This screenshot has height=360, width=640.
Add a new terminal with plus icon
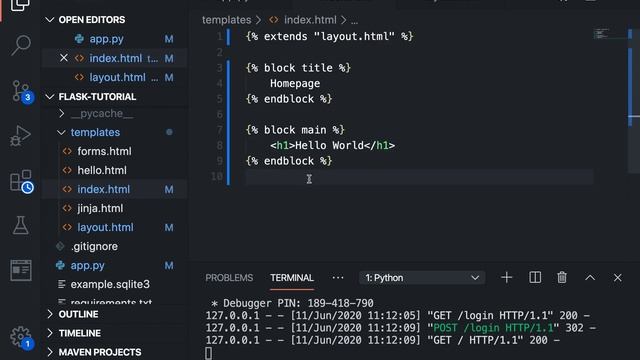tap(507, 278)
